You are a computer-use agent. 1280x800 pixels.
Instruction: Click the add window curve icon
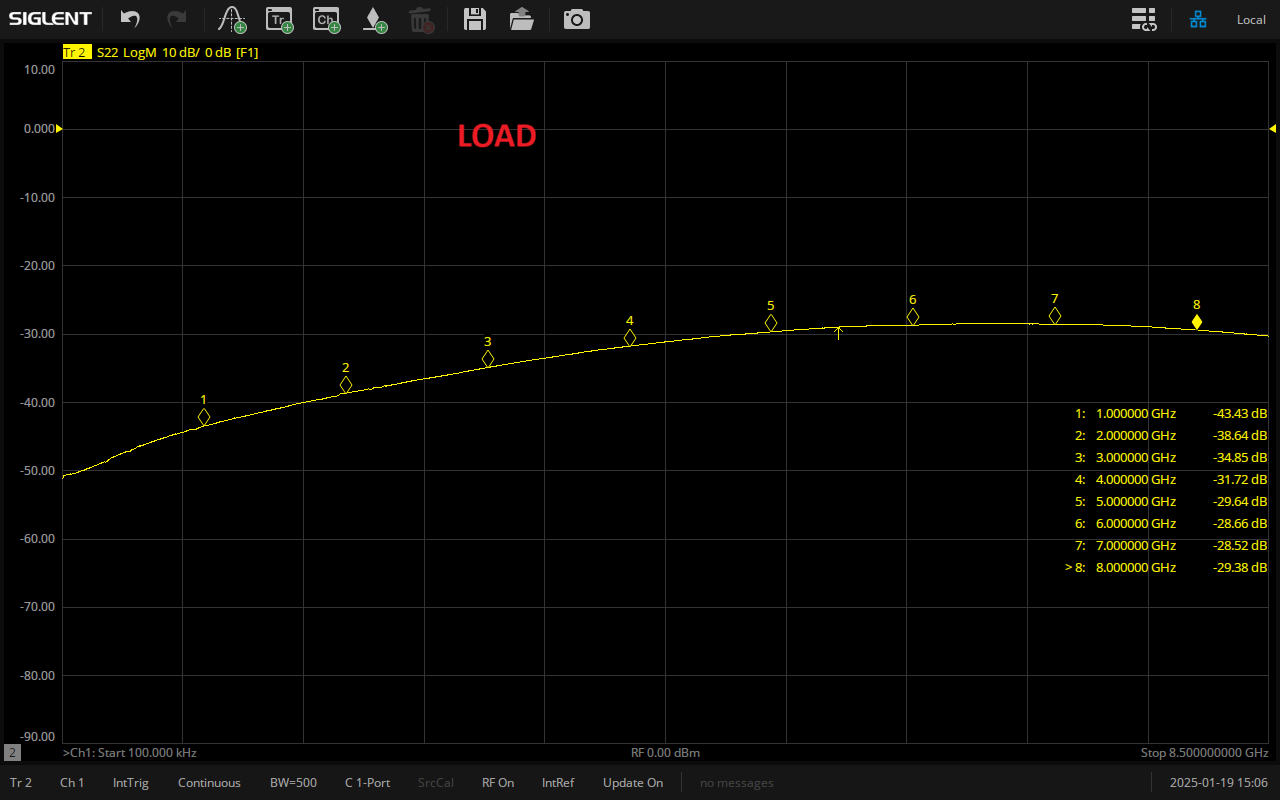(232, 19)
